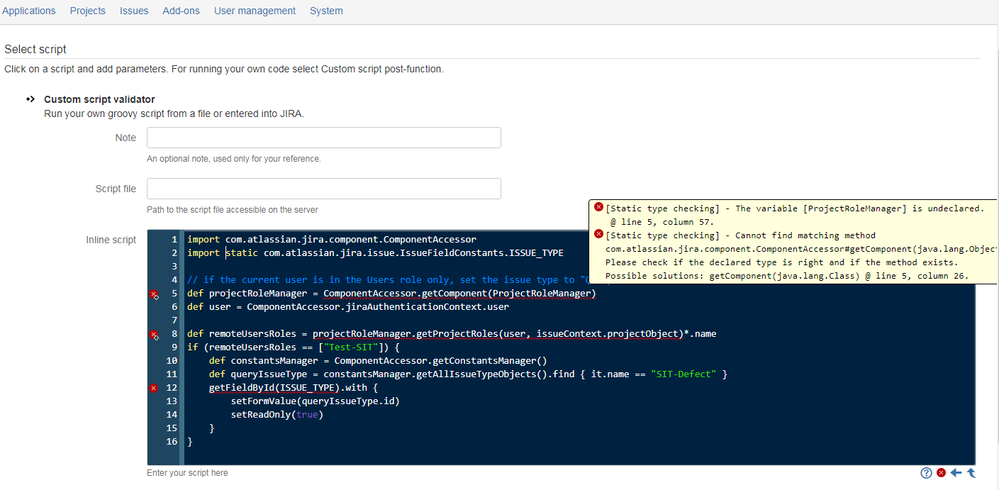
Task: Click the red error marker on line 12
Action: pos(153,388)
